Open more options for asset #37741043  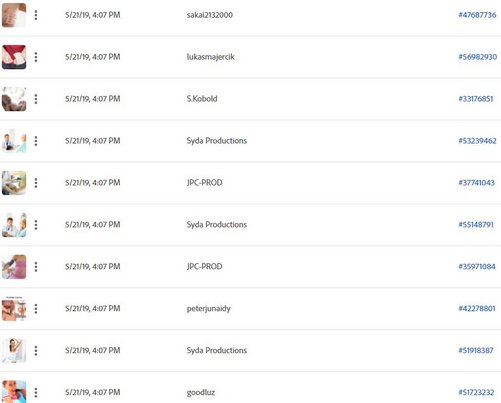(x=36, y=183)
